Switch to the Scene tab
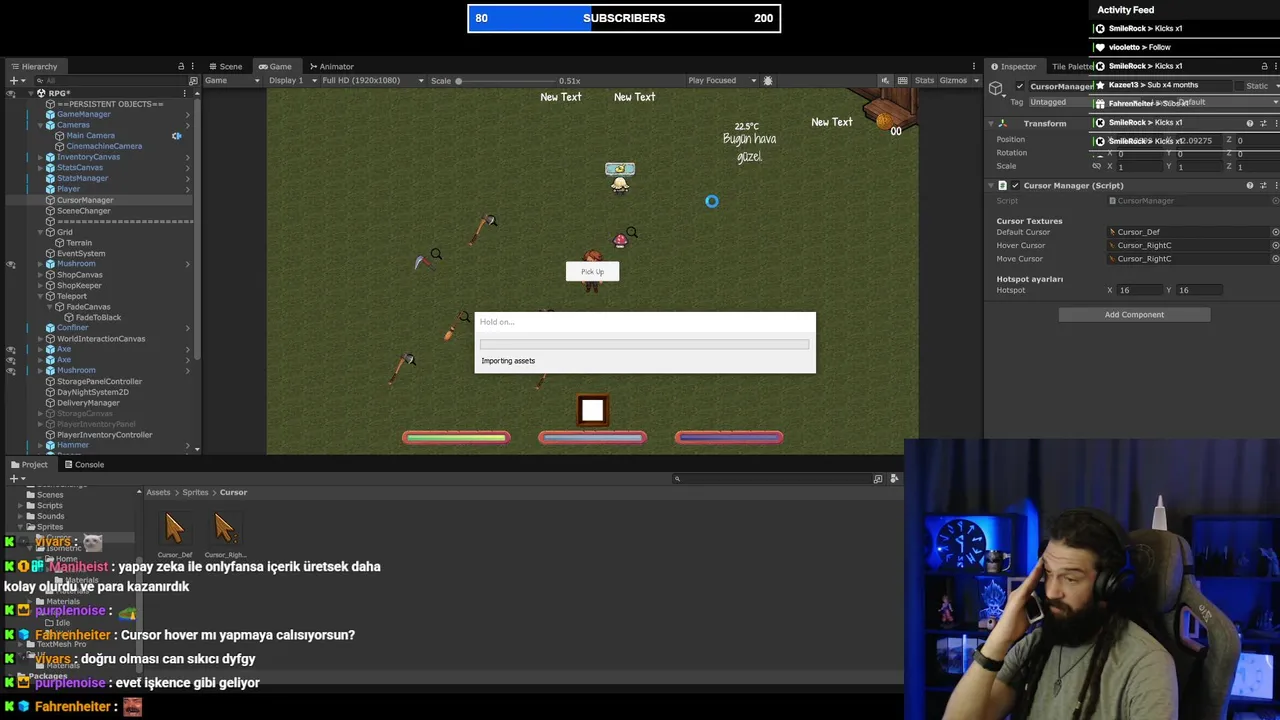1280x720 pixels. point(225,66)
